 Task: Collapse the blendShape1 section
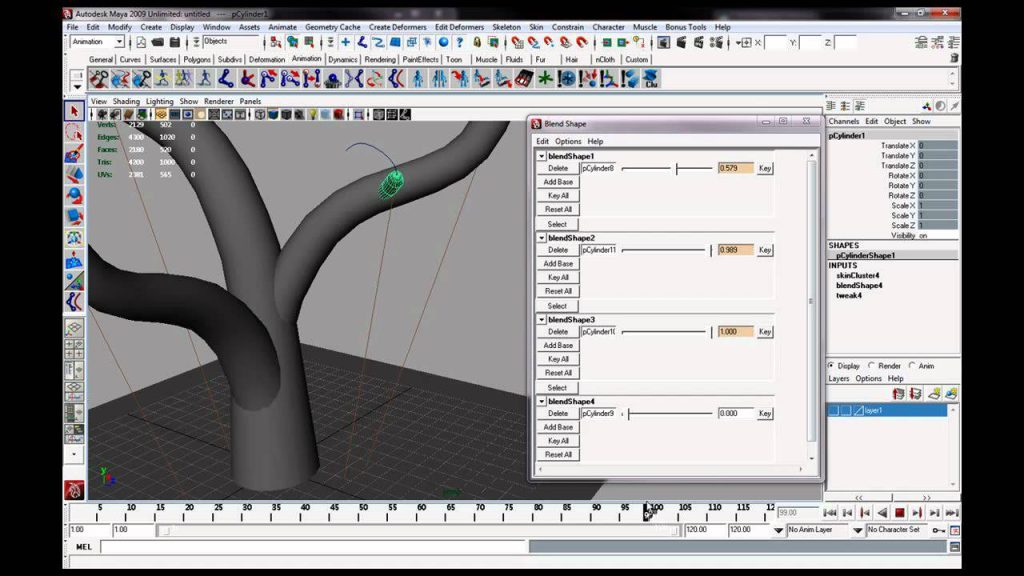(x=541, y=157)
